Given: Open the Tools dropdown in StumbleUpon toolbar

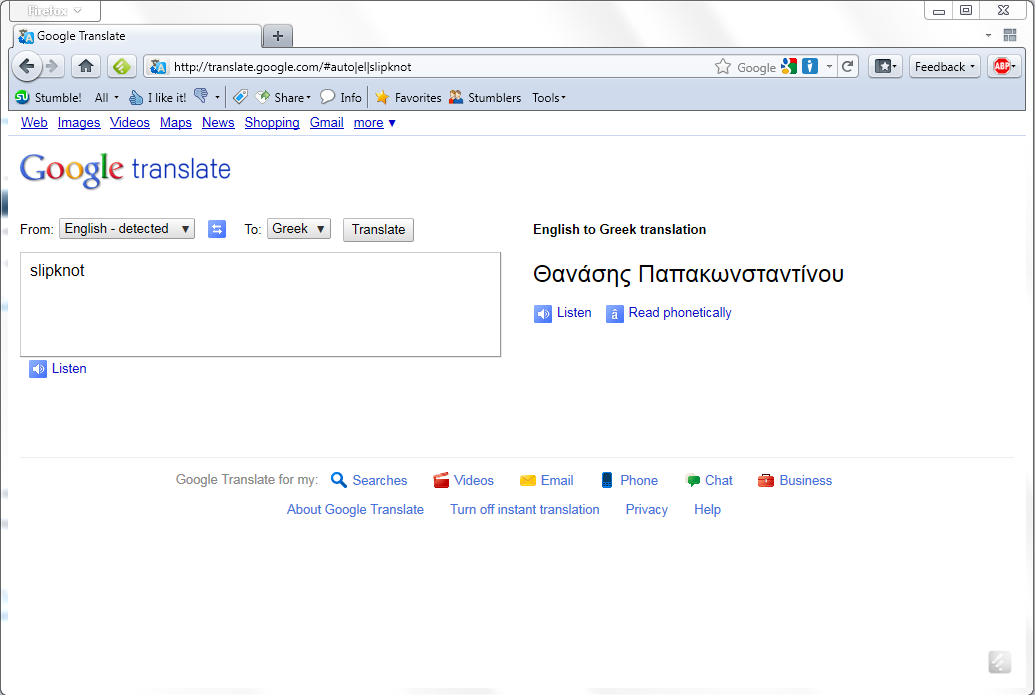Looking at the screenshot, I should 549,98.
